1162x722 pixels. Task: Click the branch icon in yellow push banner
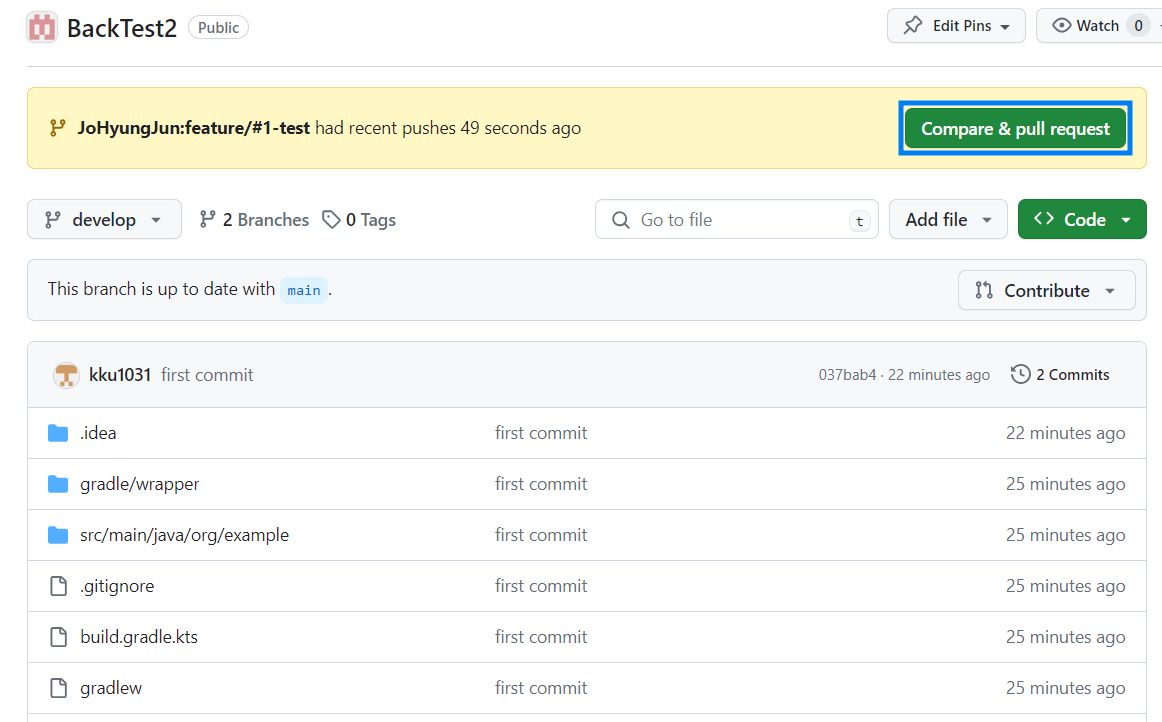click(x=57, y=127)
